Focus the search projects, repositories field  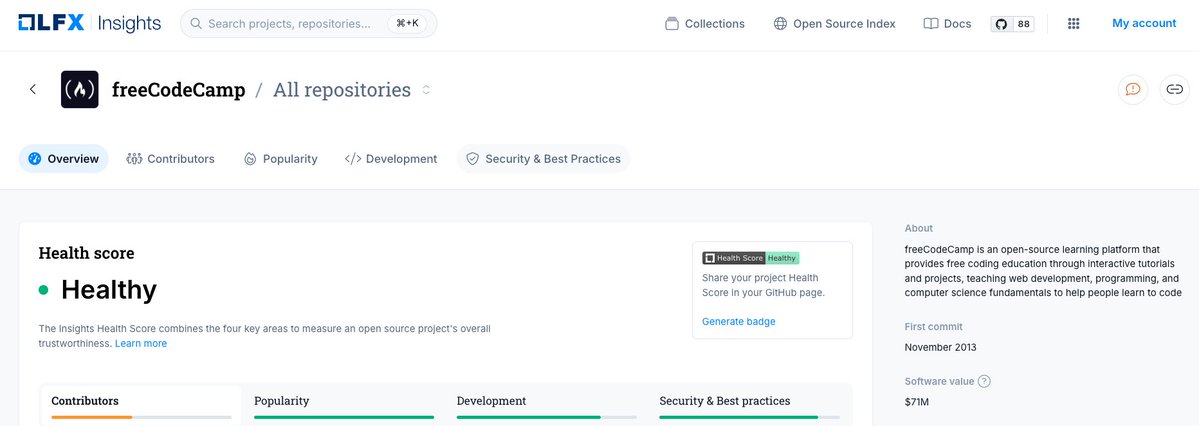click(x=308, y=24)
